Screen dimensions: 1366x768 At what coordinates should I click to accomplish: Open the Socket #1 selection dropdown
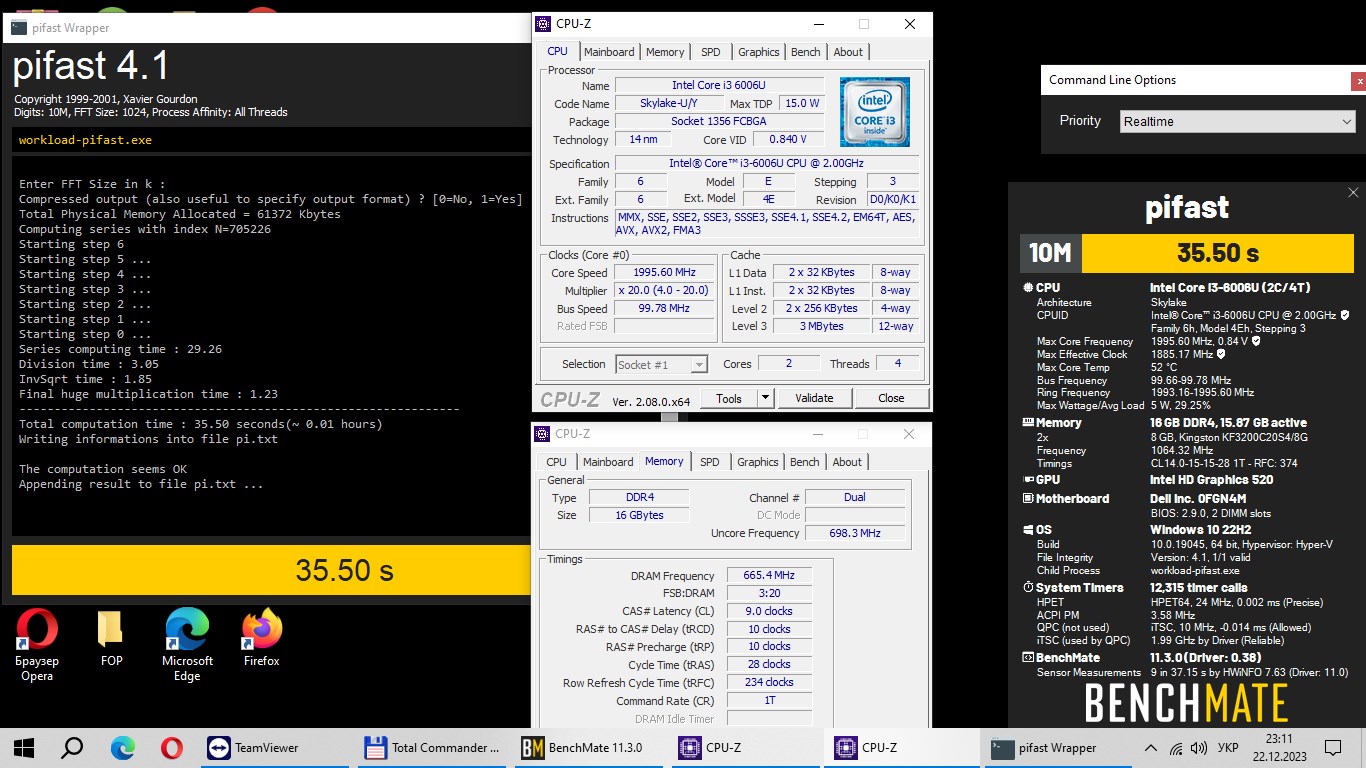point(661,364)
